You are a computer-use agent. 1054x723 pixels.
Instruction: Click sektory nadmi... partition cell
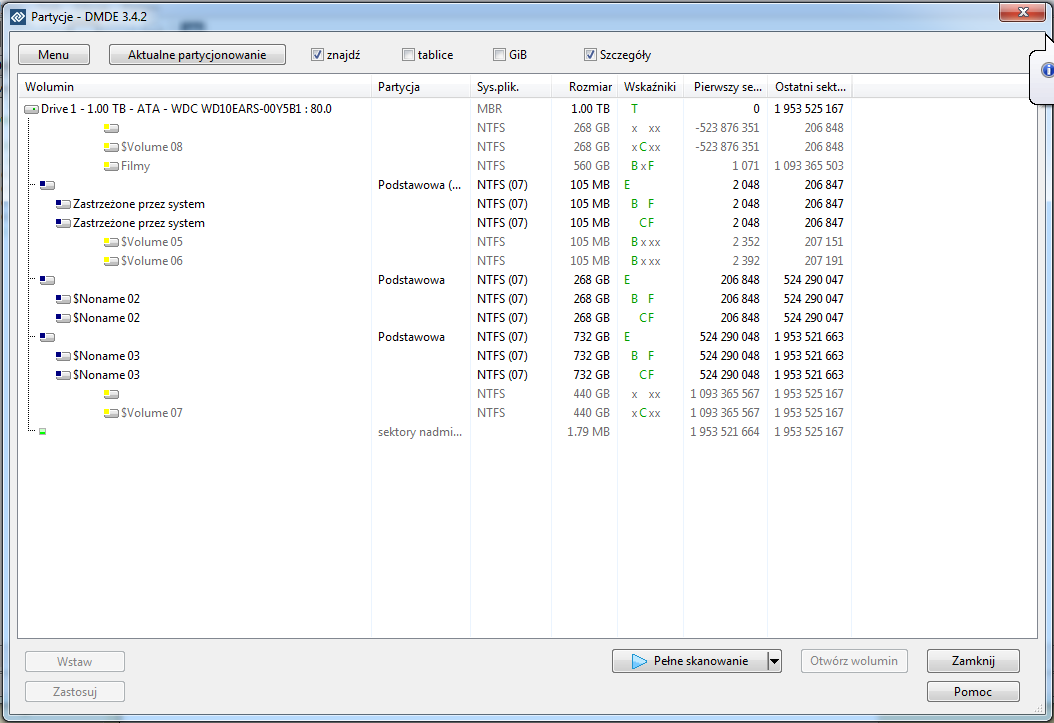[420, 432]
